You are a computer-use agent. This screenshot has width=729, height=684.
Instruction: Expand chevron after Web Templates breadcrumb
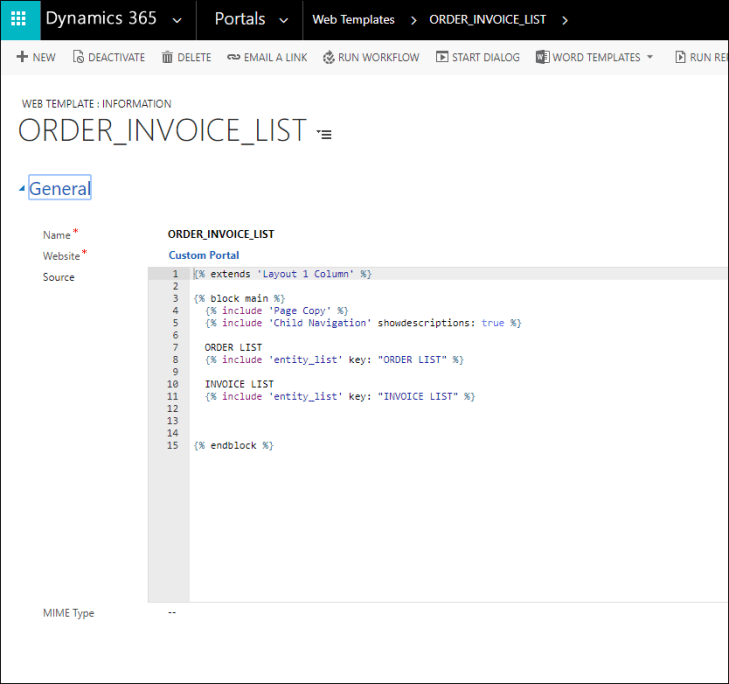coord(414,20)
